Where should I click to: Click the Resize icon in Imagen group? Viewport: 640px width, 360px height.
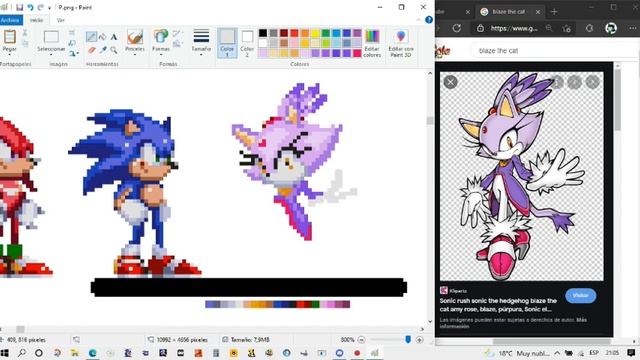[x=72, y=43]
